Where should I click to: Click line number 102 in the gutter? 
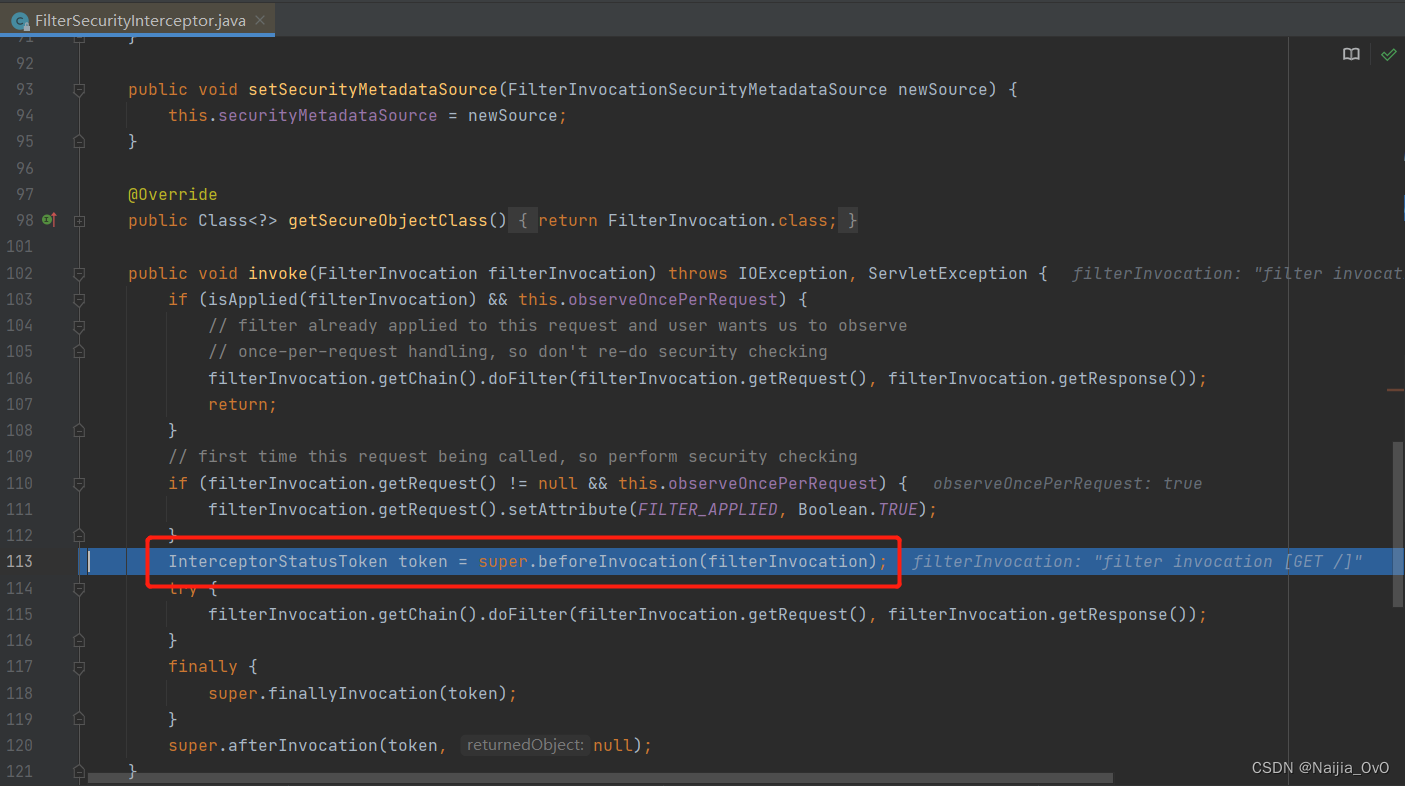click(x=19, y=273)
